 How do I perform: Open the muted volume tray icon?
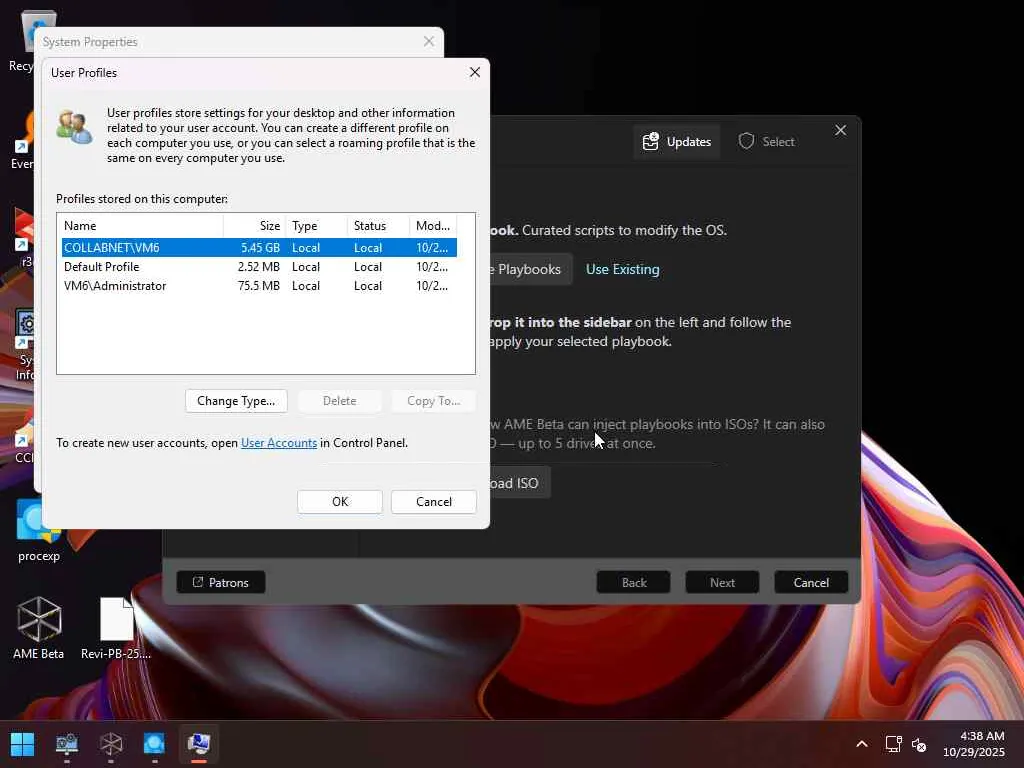919,744
